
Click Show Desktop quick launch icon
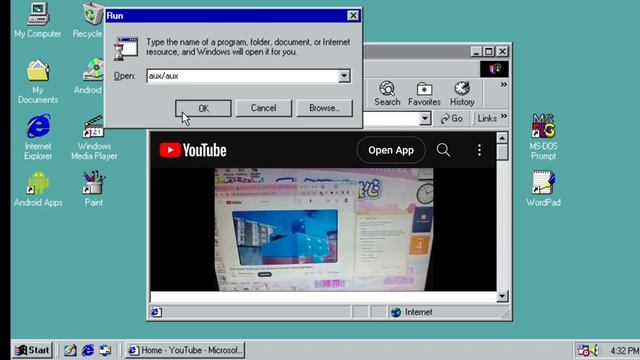70,350
